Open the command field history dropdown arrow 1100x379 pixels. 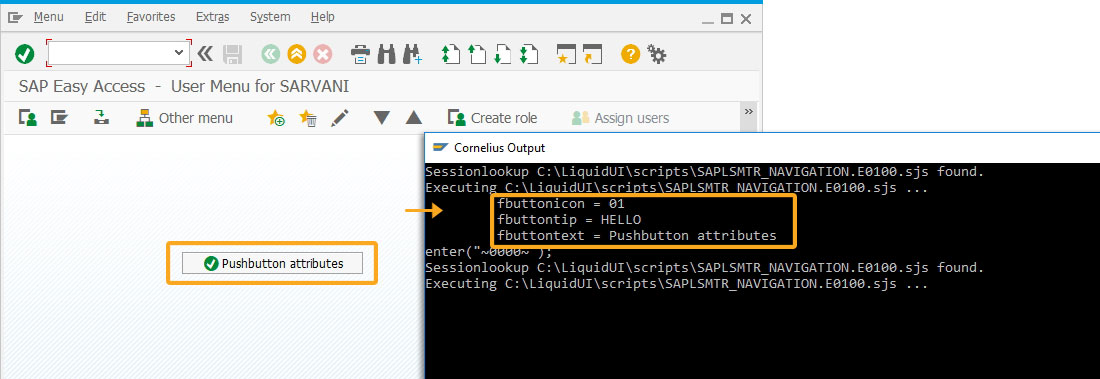(180, 53)
